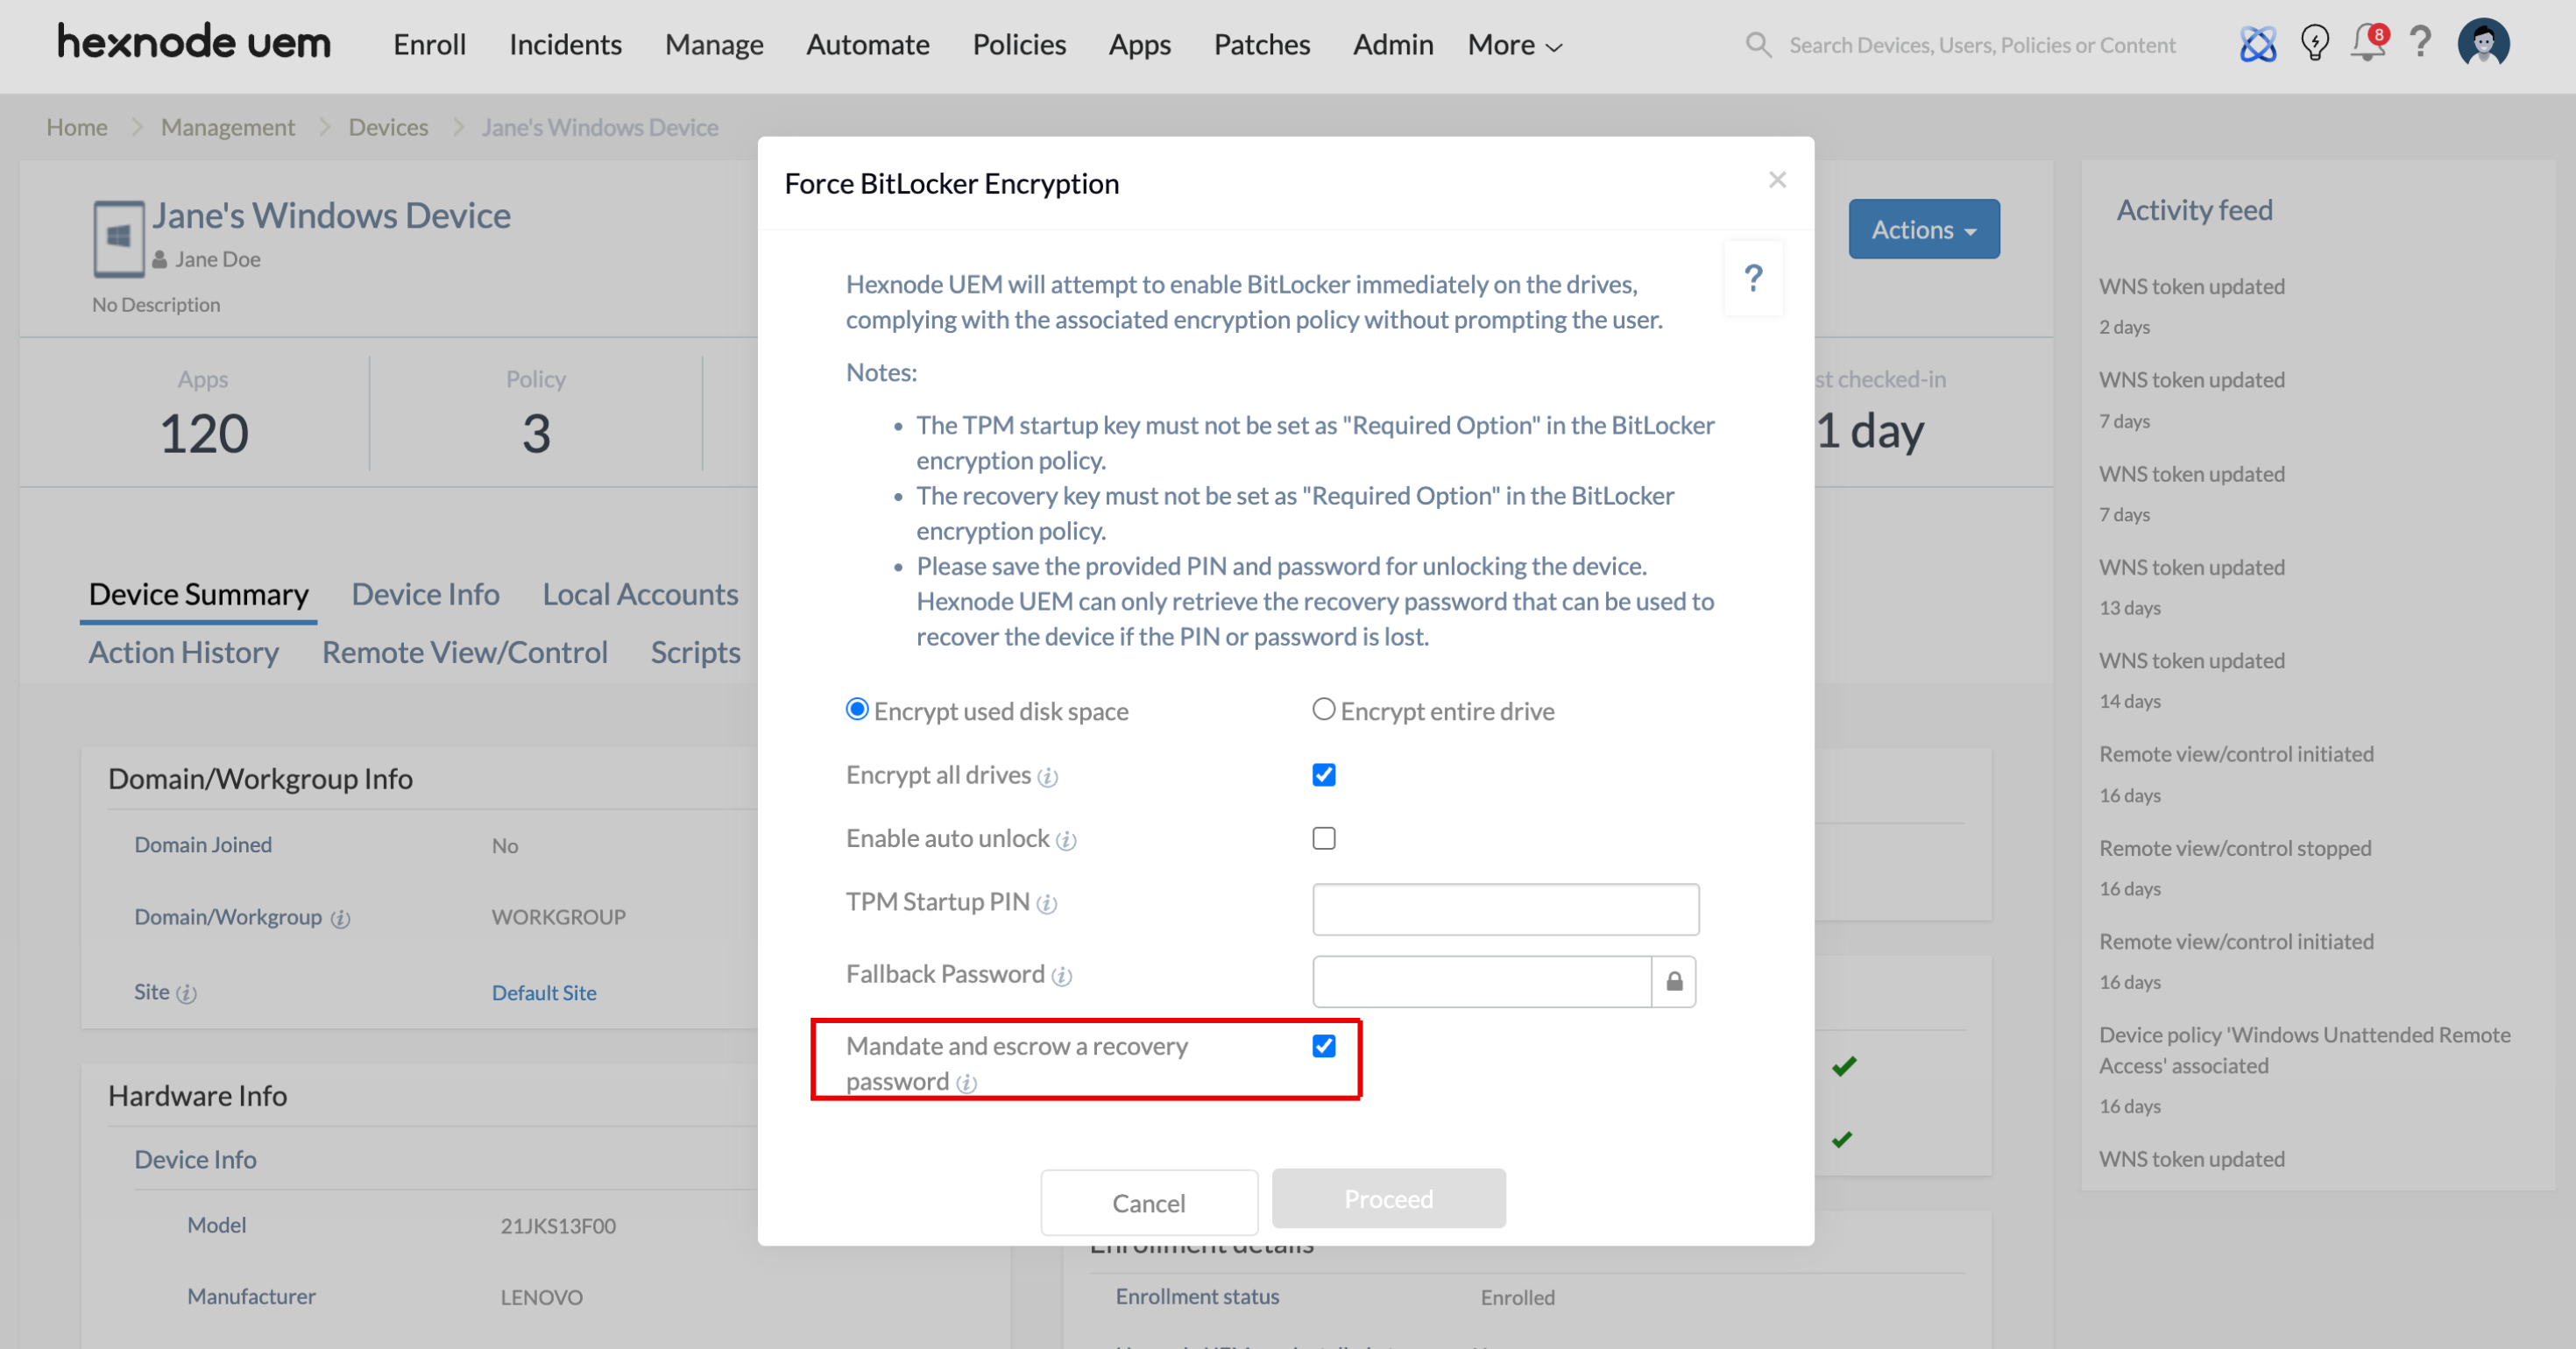Switch to Local Accounts tab
Image resolution: width=2576 pixels, height=1349 pixels.
pyautogui.click(x=640, y=594)
